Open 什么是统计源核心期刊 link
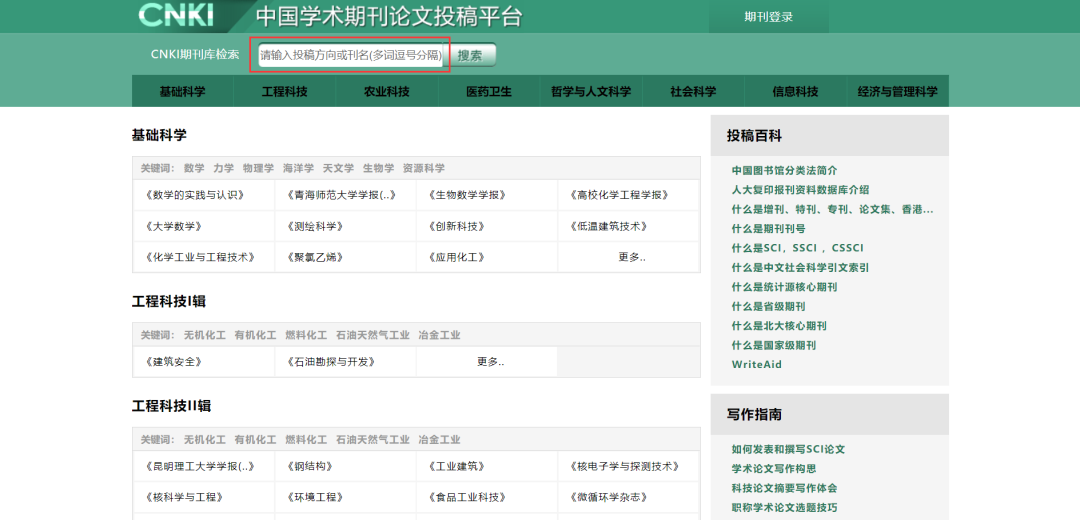This screenshot has width=1080, height=520. pyautogui.click(x=785, y=287)
